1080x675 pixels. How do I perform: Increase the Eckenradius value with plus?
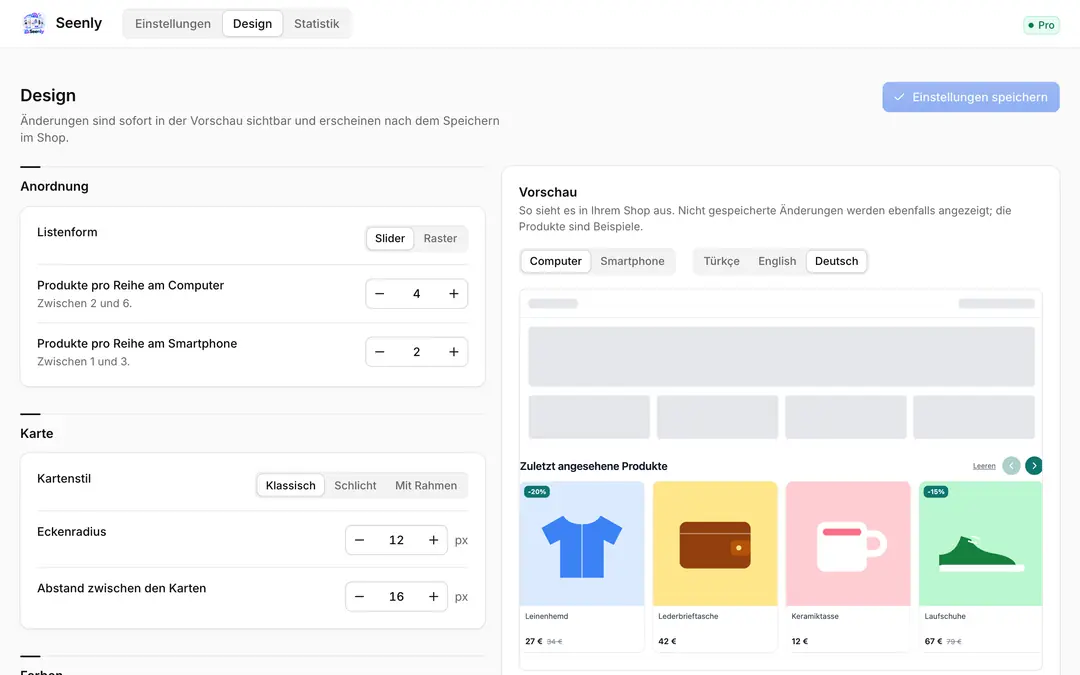[433, 540]
